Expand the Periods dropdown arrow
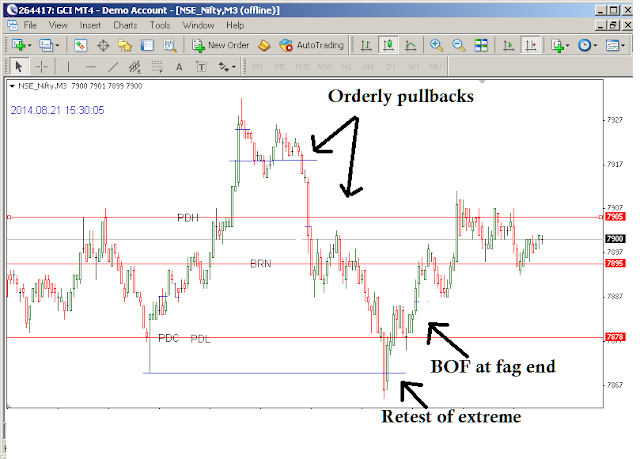Image resolution: width=640 pixels, height=459 pixels. (x=595, y=45)
